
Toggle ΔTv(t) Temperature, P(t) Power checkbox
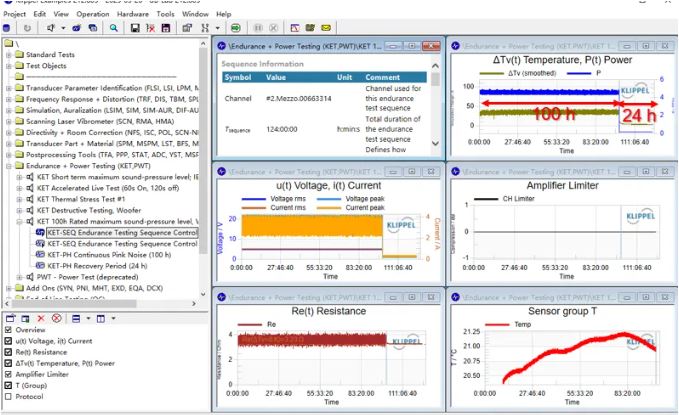point(8,363)
